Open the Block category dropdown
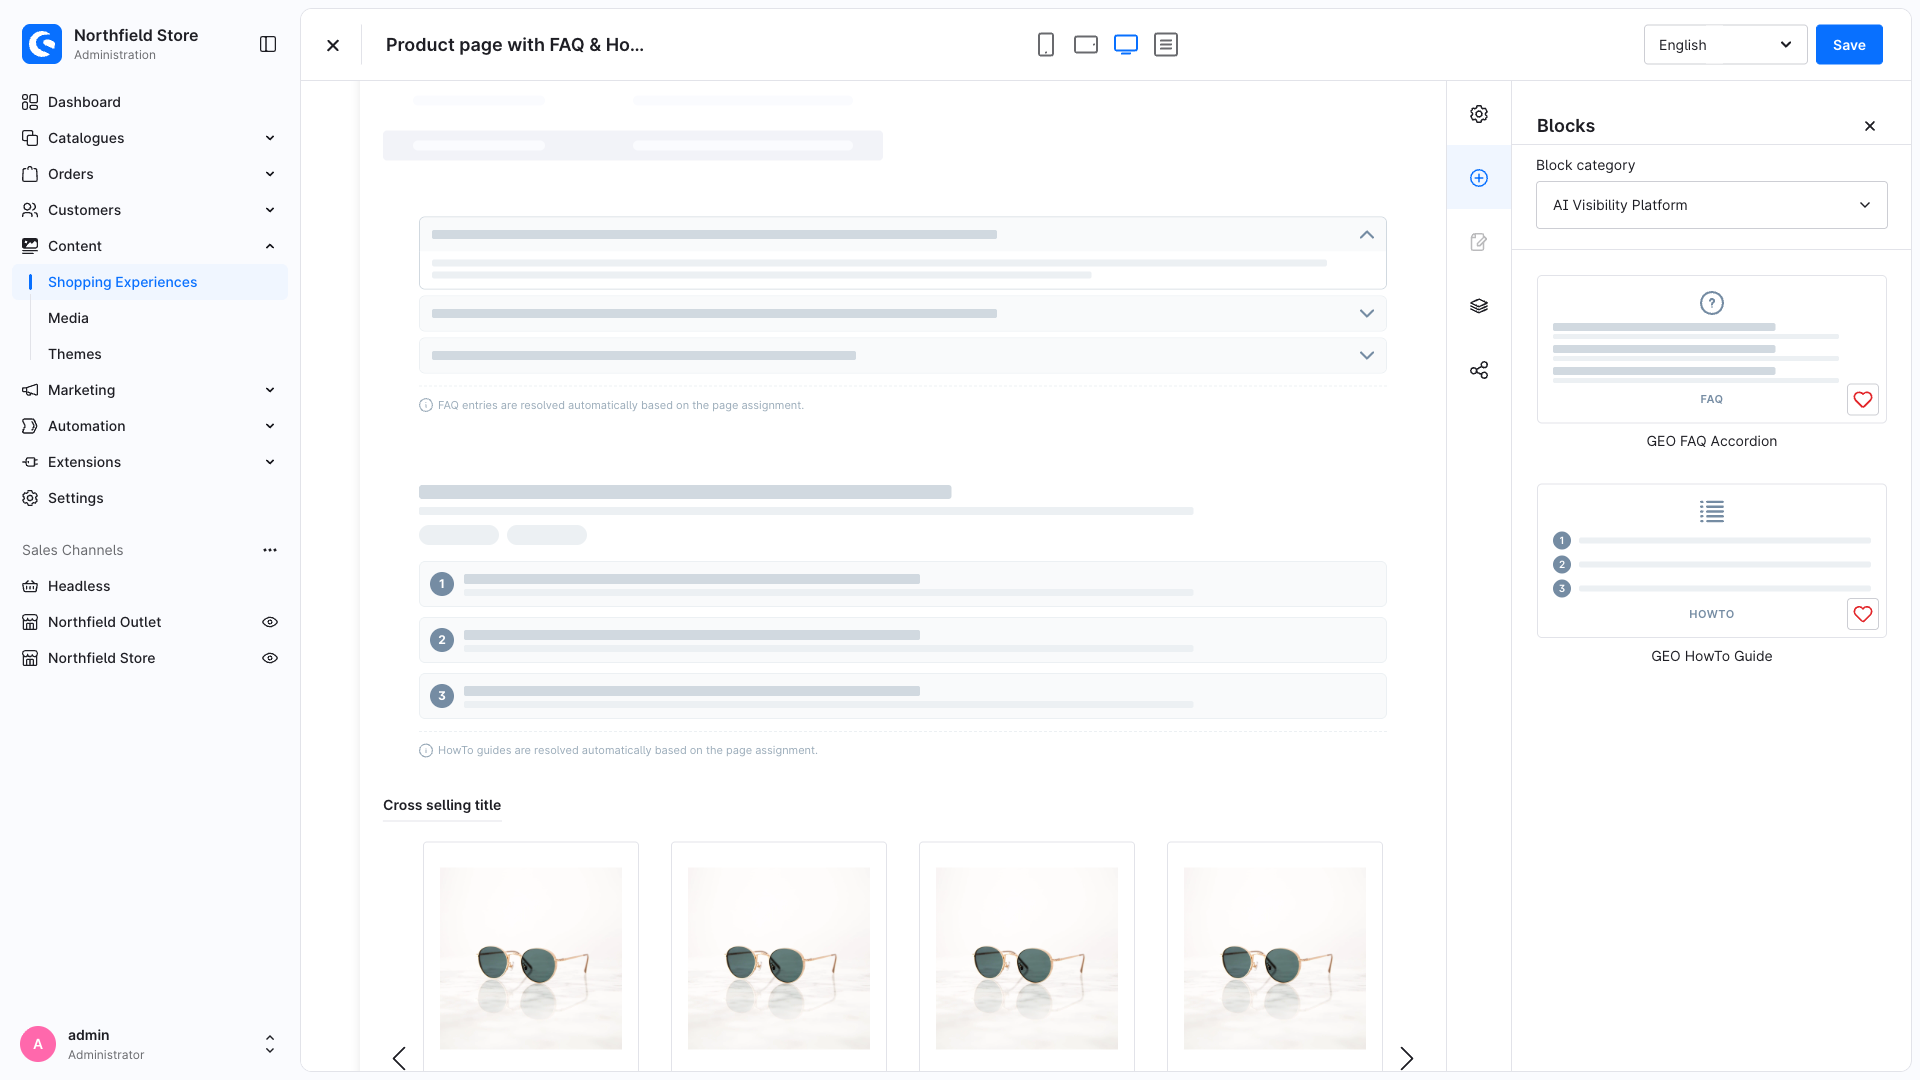This screenshot has height=1080, width=1920. point(1712,205)
